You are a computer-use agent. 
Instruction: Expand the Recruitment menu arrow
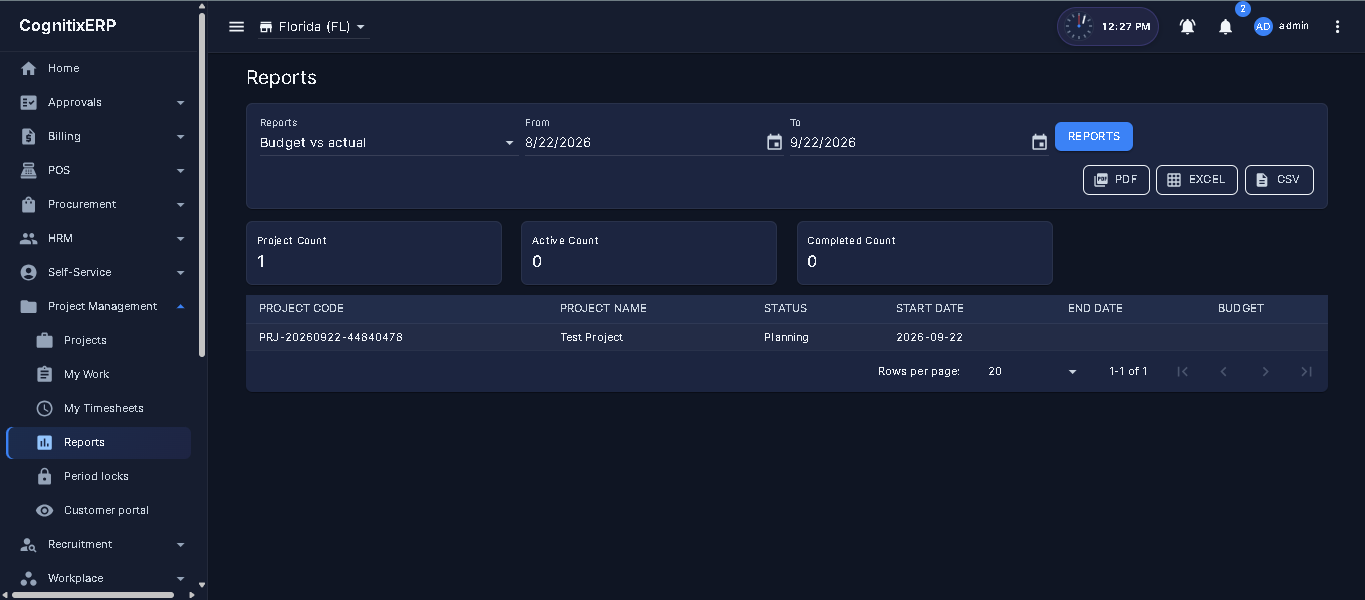point(180,544)
